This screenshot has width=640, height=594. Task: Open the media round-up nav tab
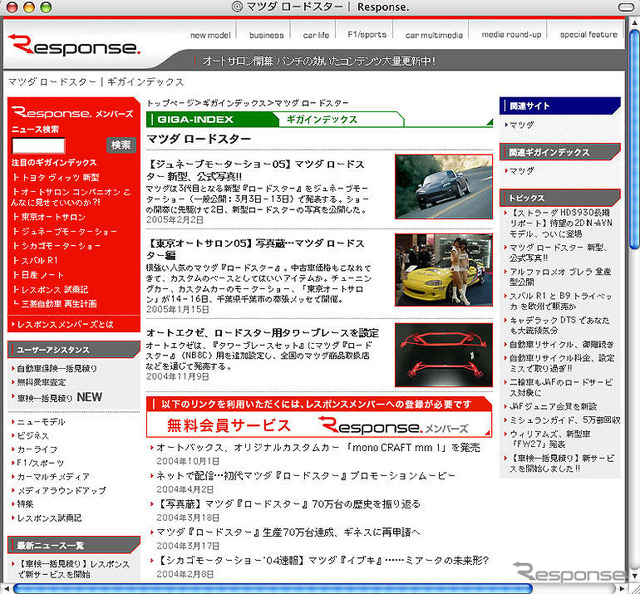click(x=511, y=35)
